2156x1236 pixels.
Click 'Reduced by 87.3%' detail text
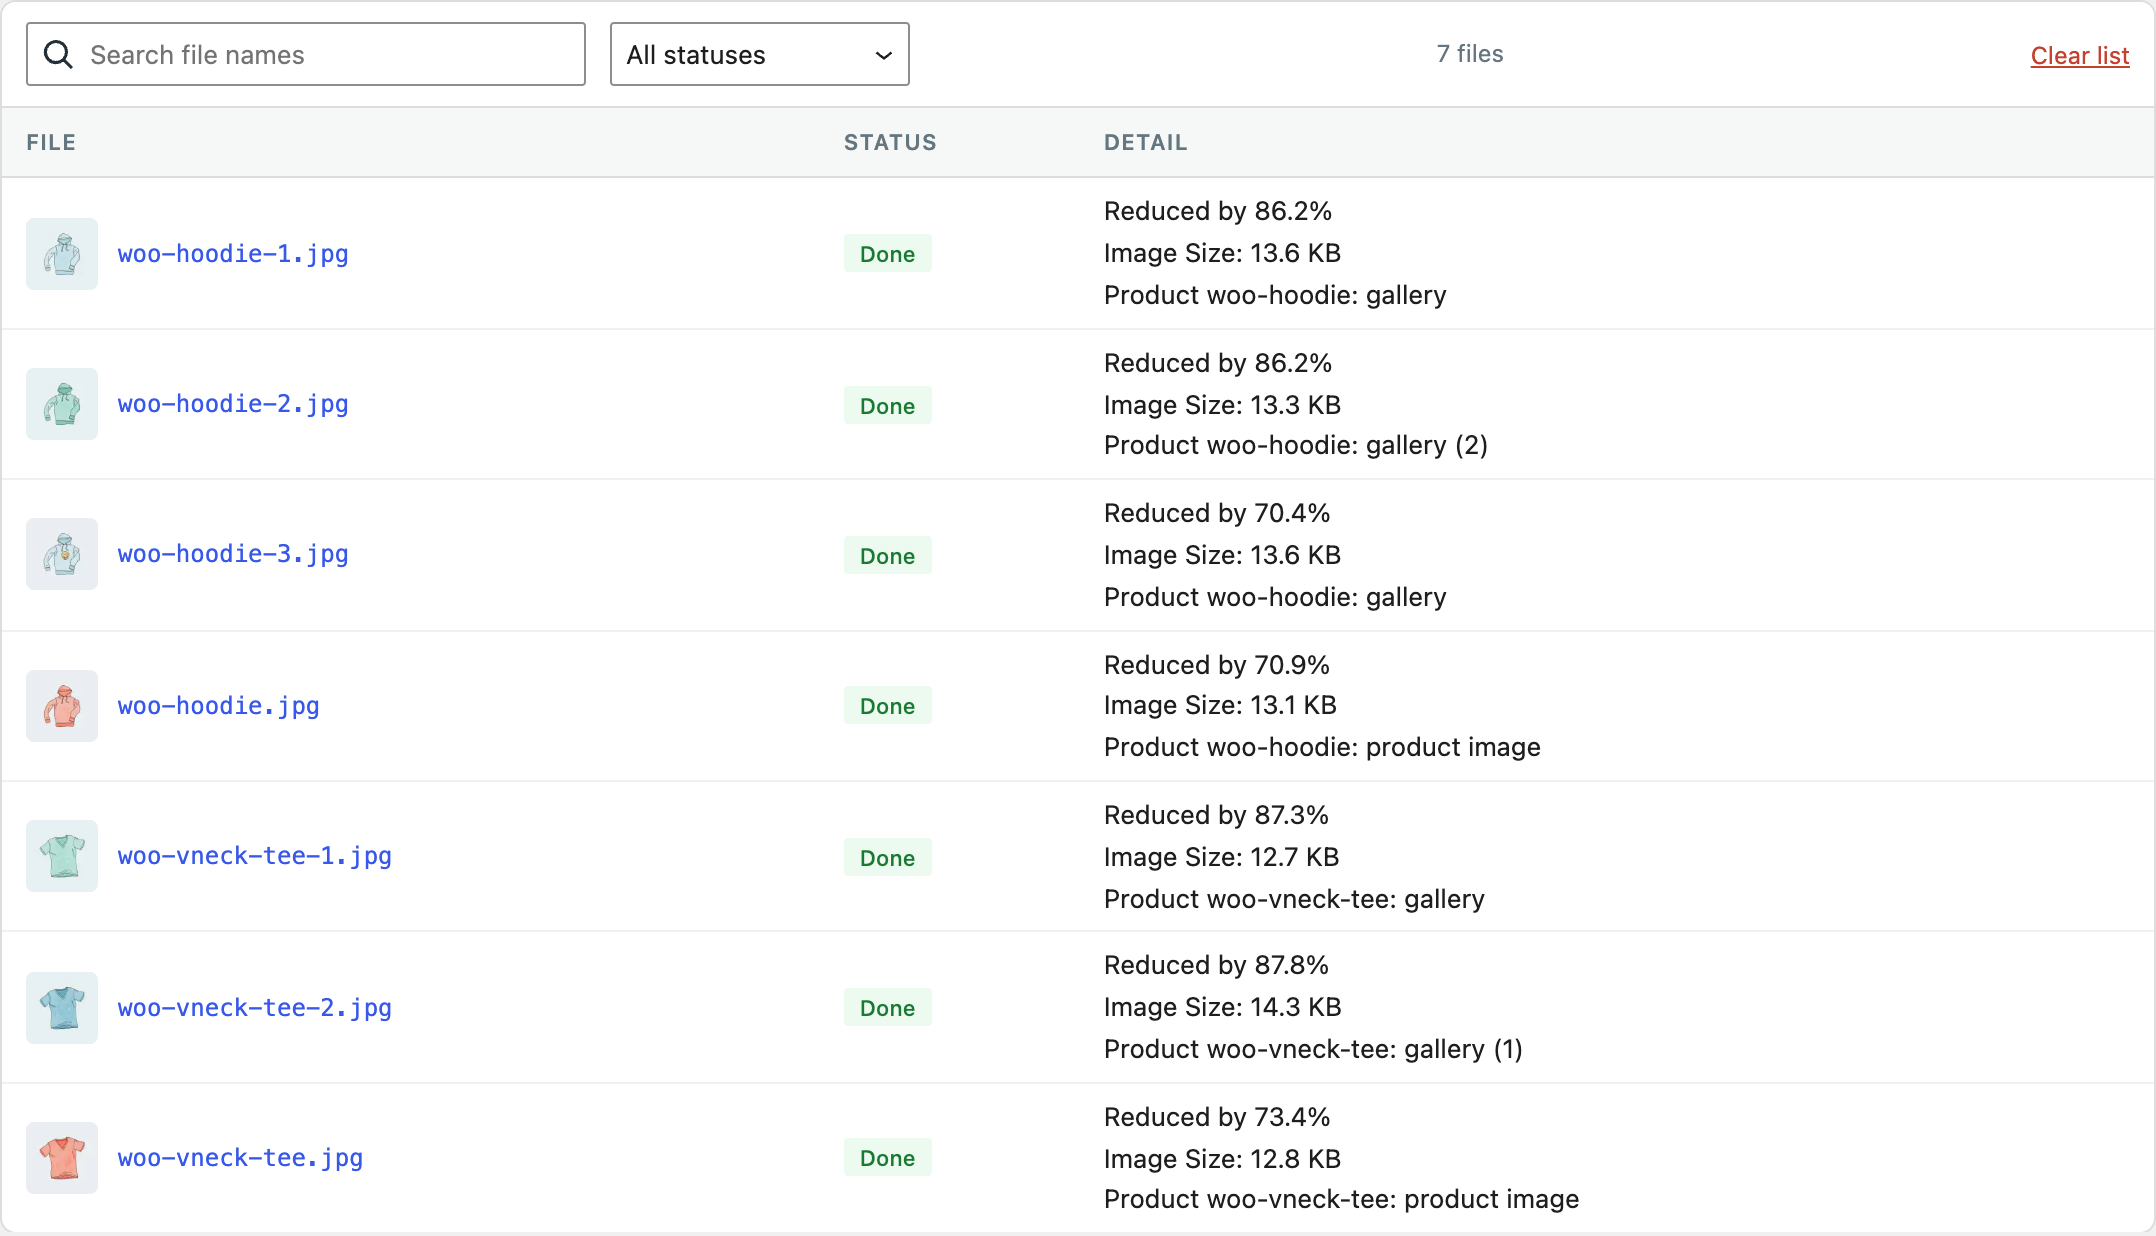point(1217,815)
